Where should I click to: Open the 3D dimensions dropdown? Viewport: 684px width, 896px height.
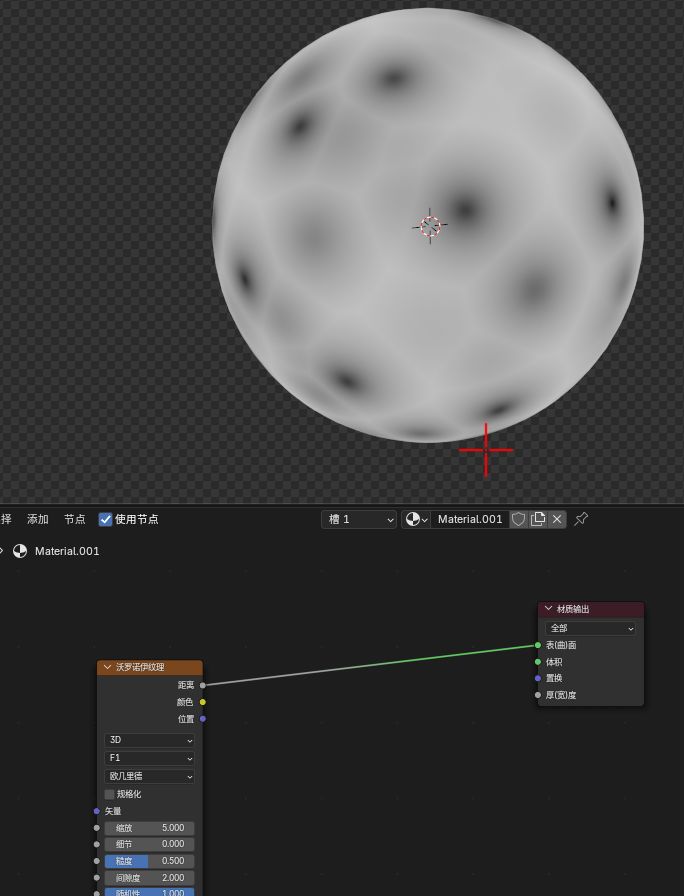pyautogui.click(x=149, y=740)
